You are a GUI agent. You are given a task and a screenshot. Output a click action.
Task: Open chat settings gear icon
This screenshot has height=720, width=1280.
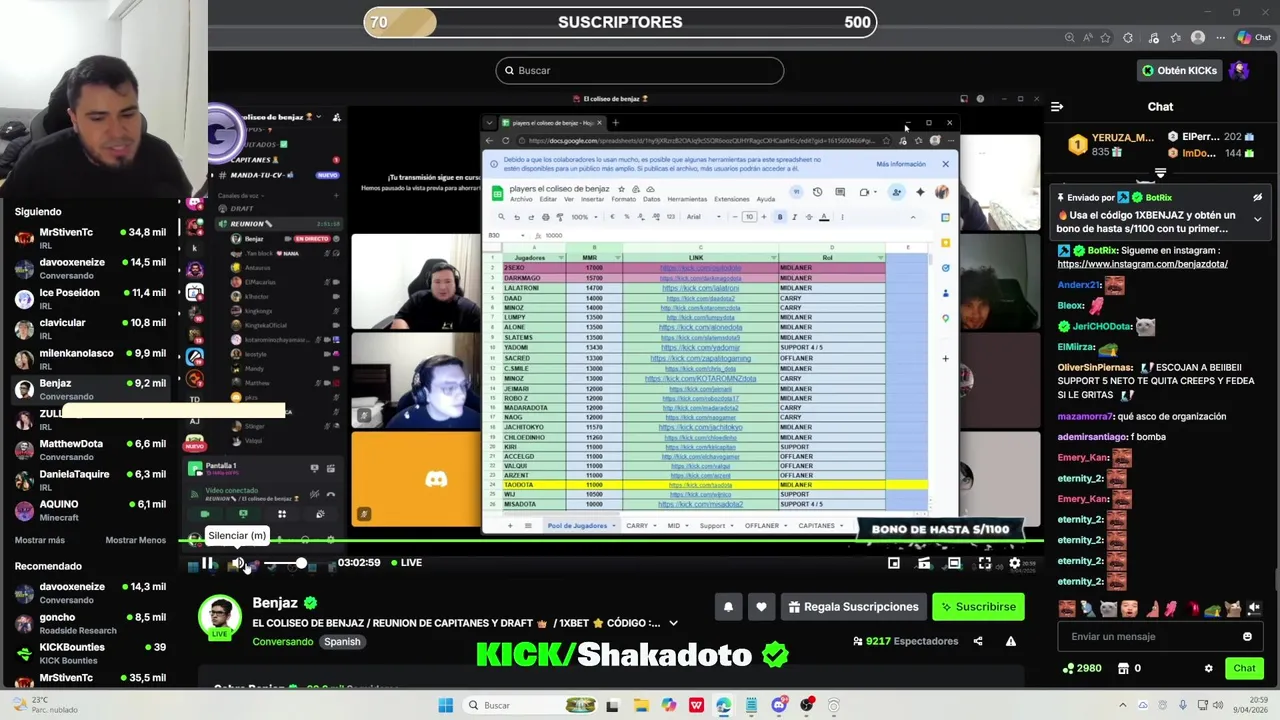click(x=1208, y=668)
